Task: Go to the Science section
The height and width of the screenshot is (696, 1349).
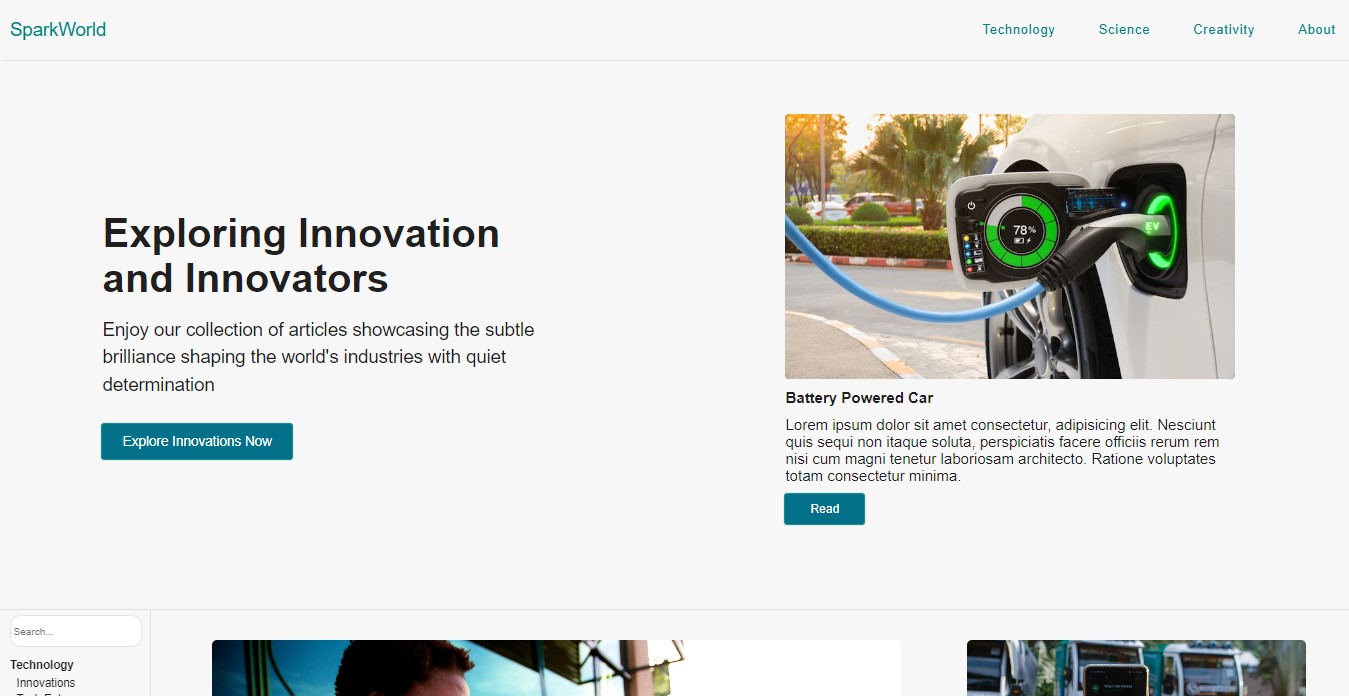Action: [x=1124, y=30]
